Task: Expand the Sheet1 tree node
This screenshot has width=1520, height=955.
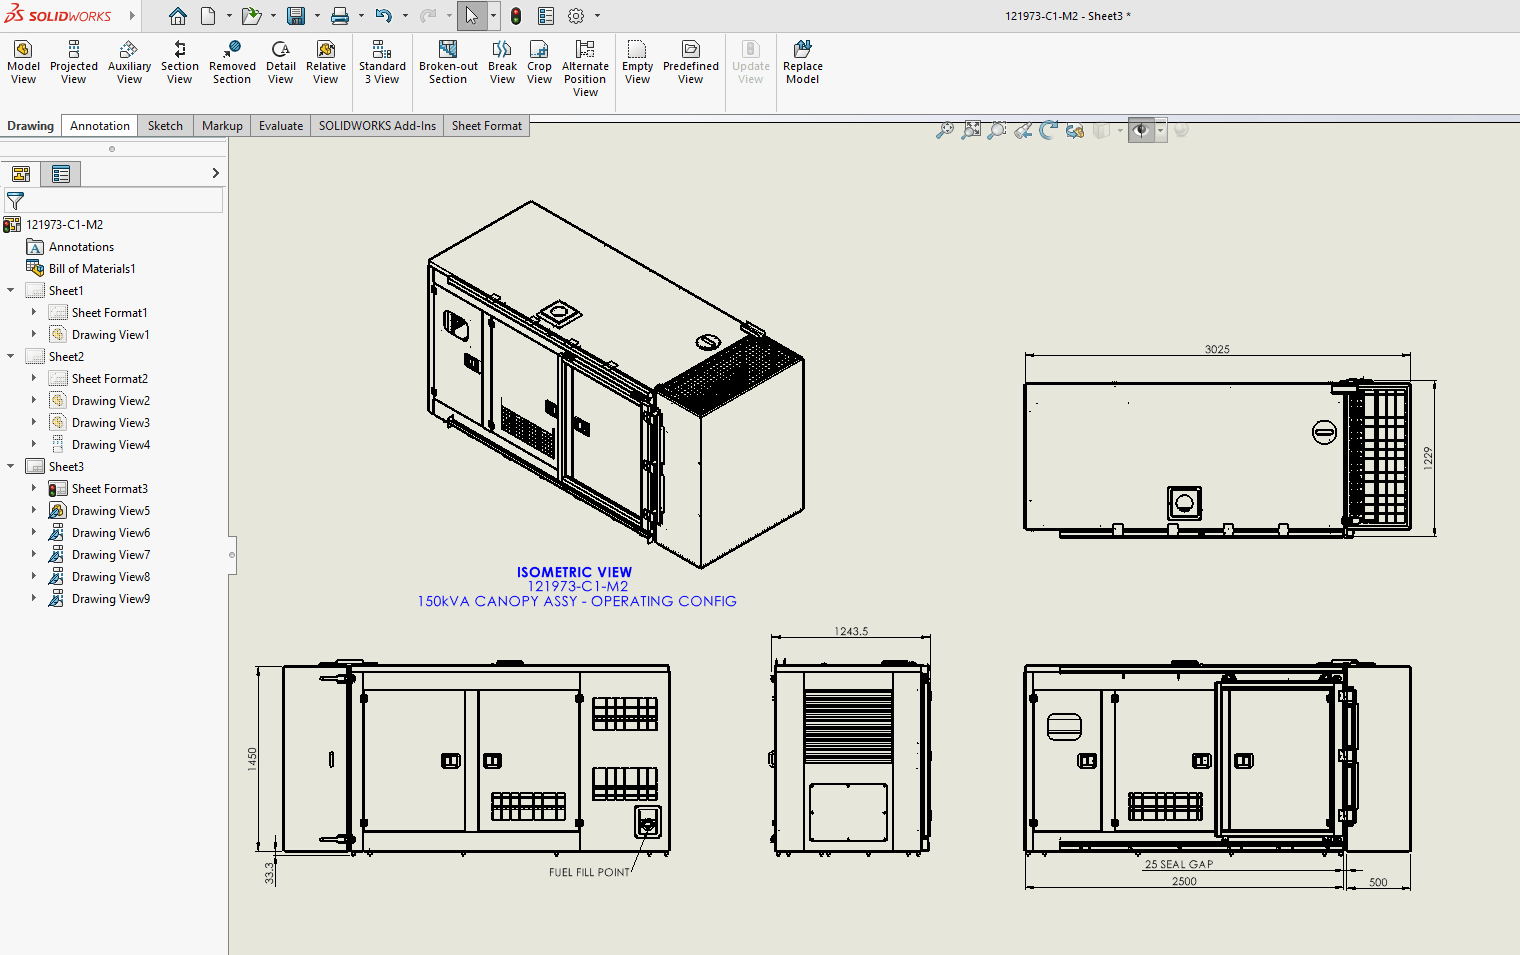Action: (x=10, y=290)
